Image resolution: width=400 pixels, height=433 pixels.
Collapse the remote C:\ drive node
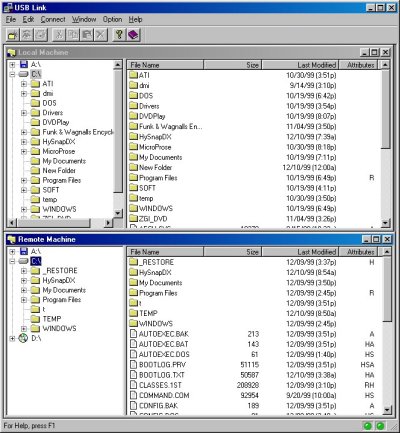(x=12, y=261)
